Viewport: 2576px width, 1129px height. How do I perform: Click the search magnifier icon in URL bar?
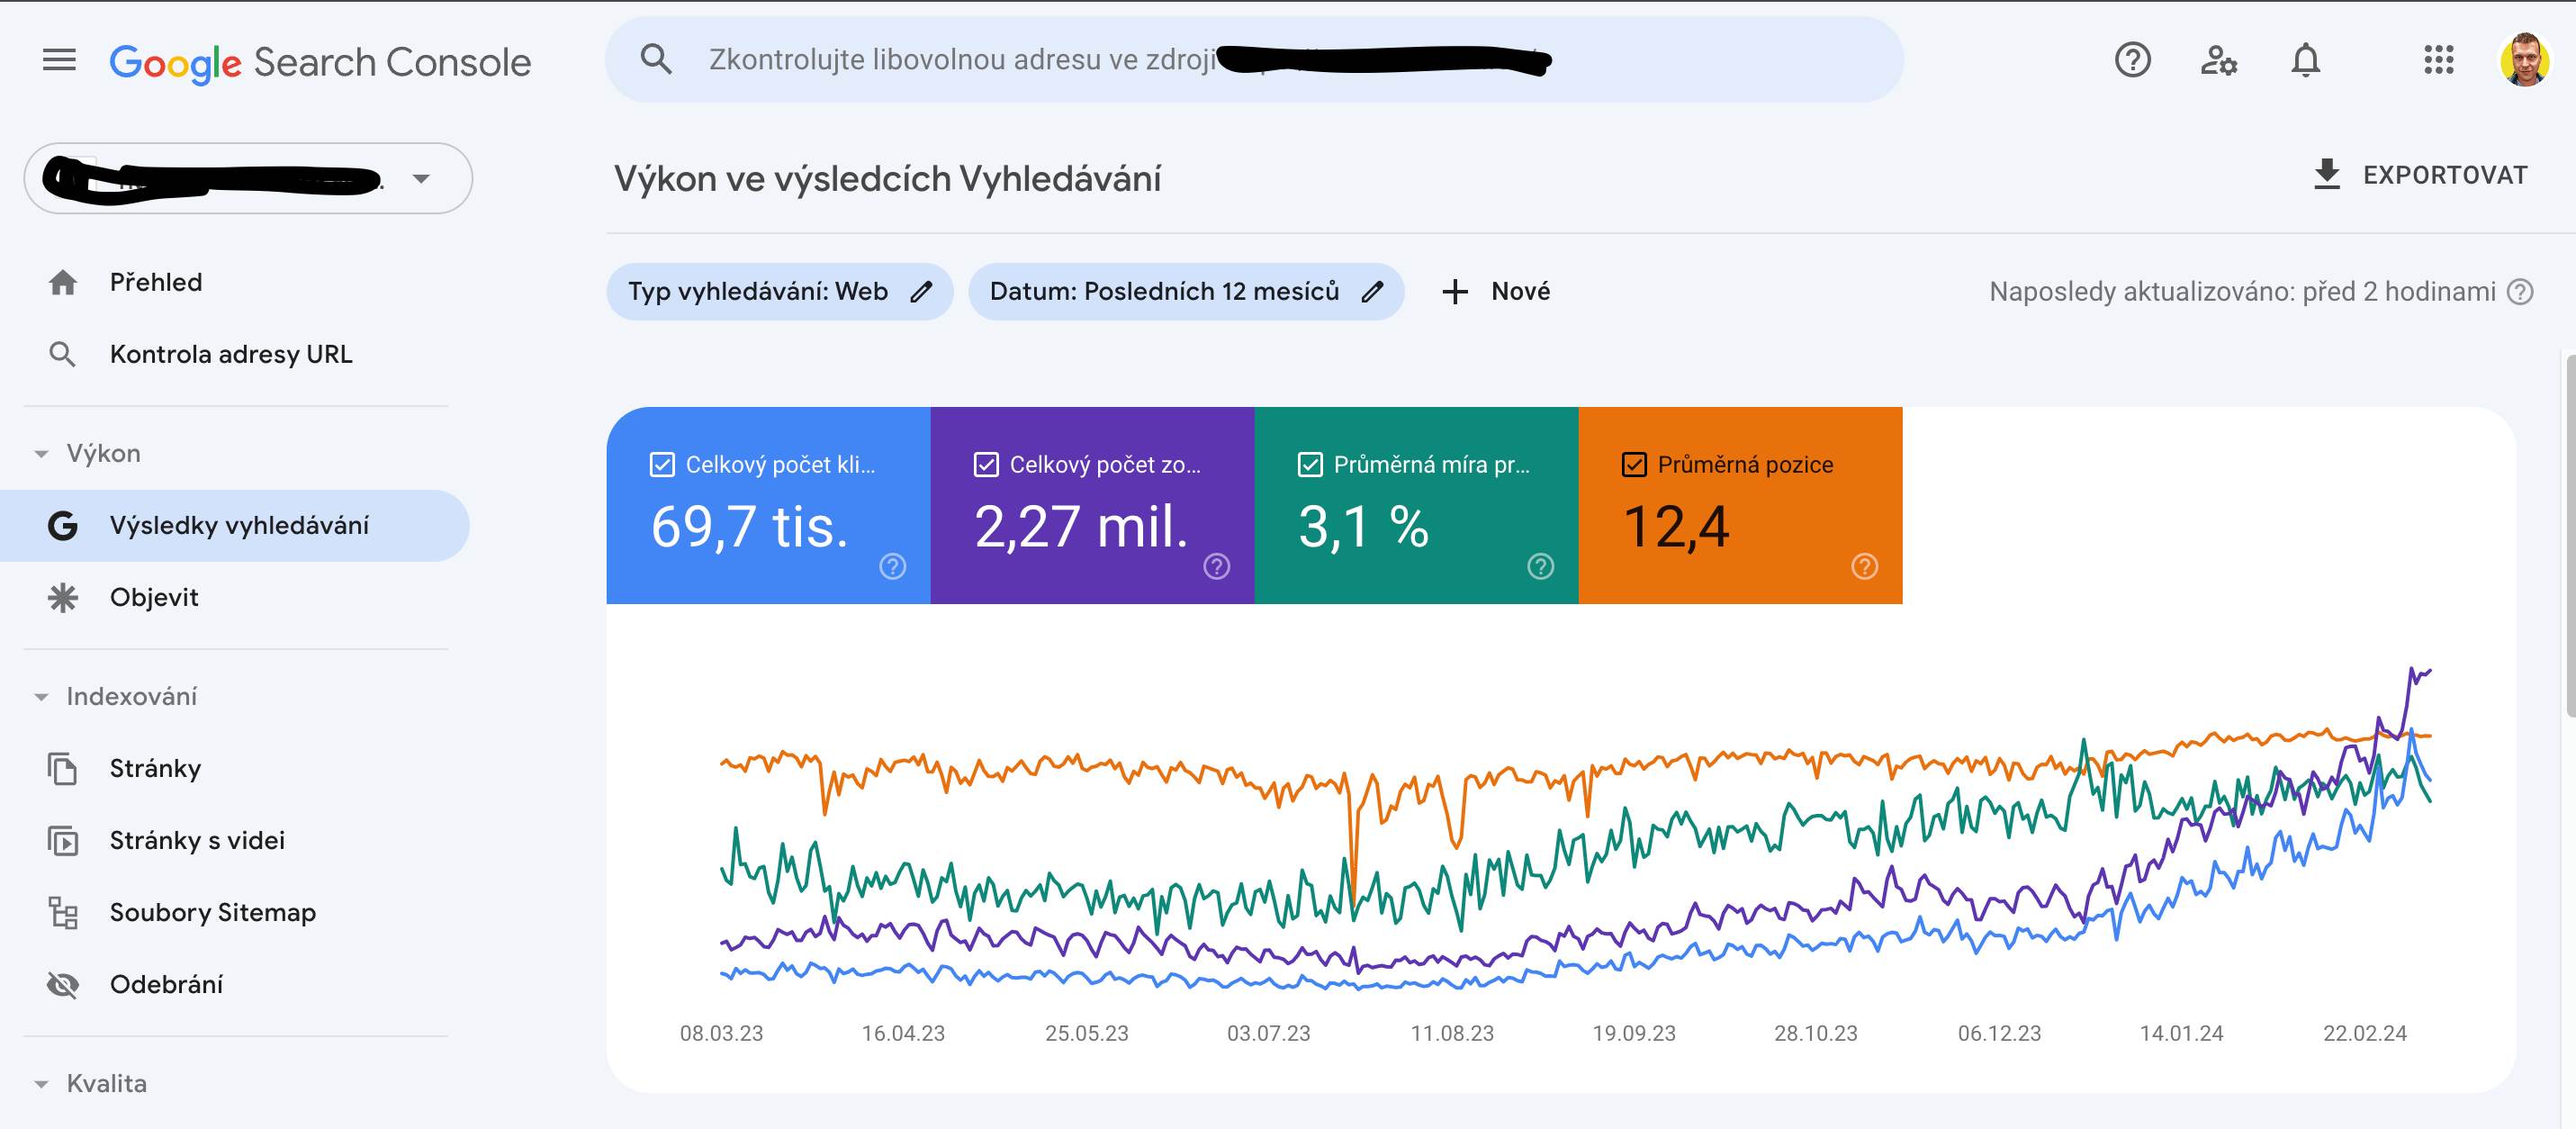(x=656, y=59)
